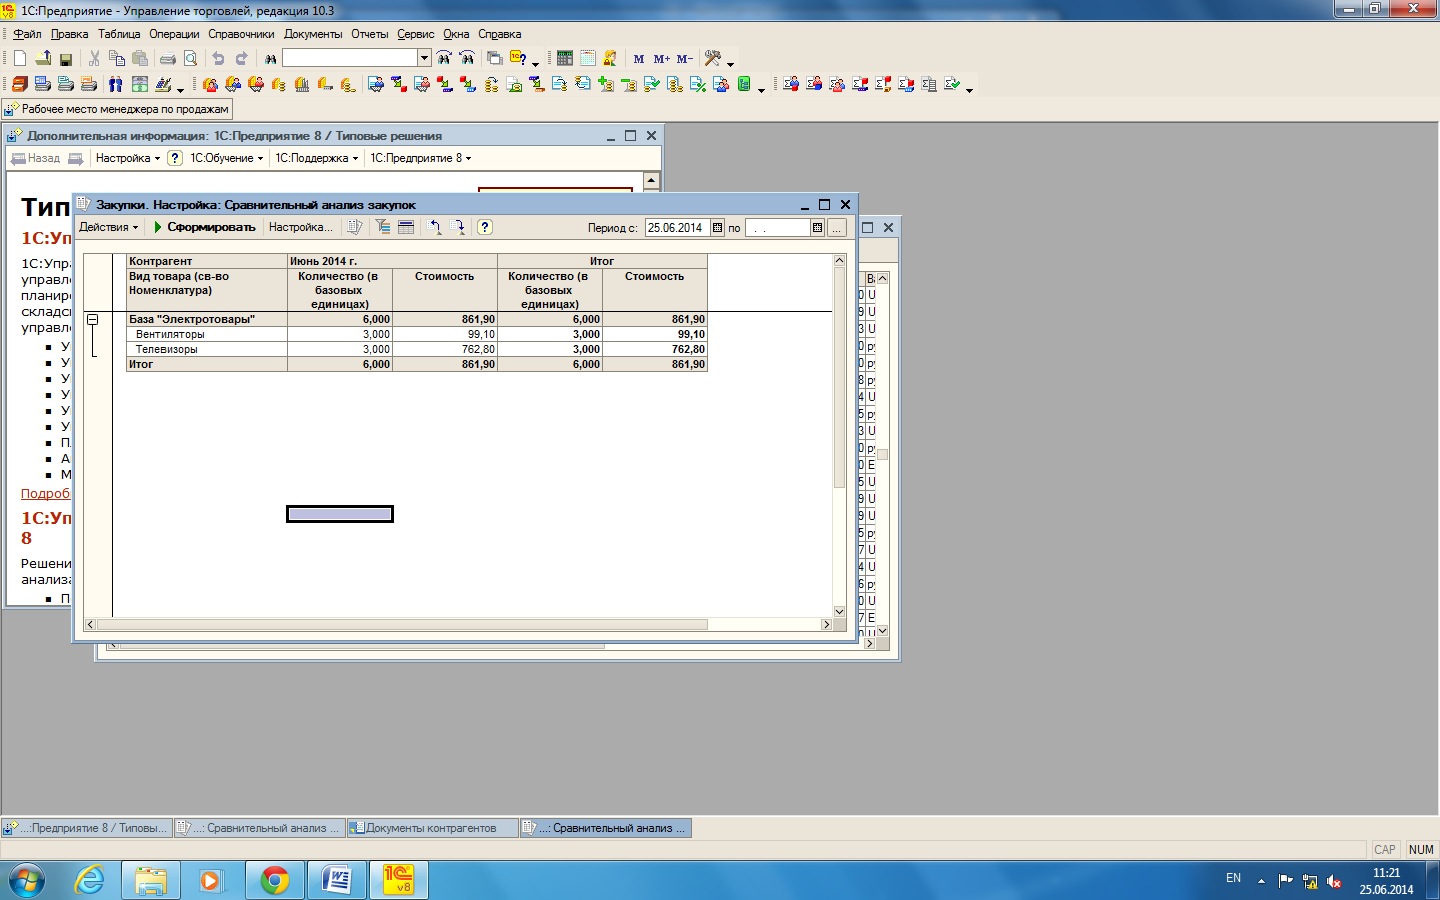Open the Calendar icon in main toolbar
Image resolution: width=1440 pixels, height=900 pixels.
(588, 59)
